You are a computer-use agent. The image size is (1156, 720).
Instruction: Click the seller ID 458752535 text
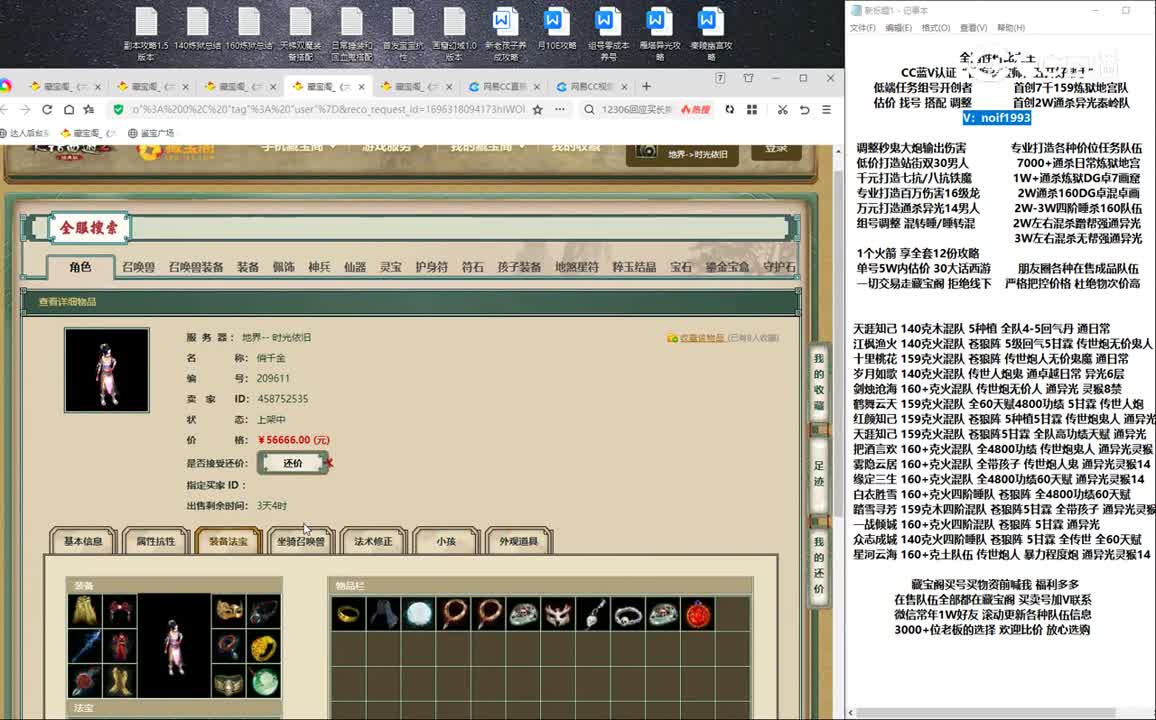point(282,399)
